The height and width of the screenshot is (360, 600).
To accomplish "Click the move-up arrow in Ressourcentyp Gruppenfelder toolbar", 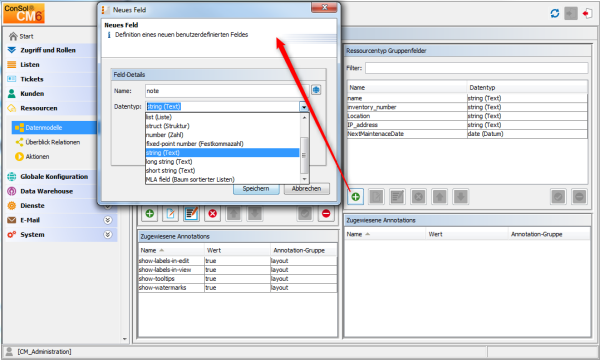I will (439, 197).
